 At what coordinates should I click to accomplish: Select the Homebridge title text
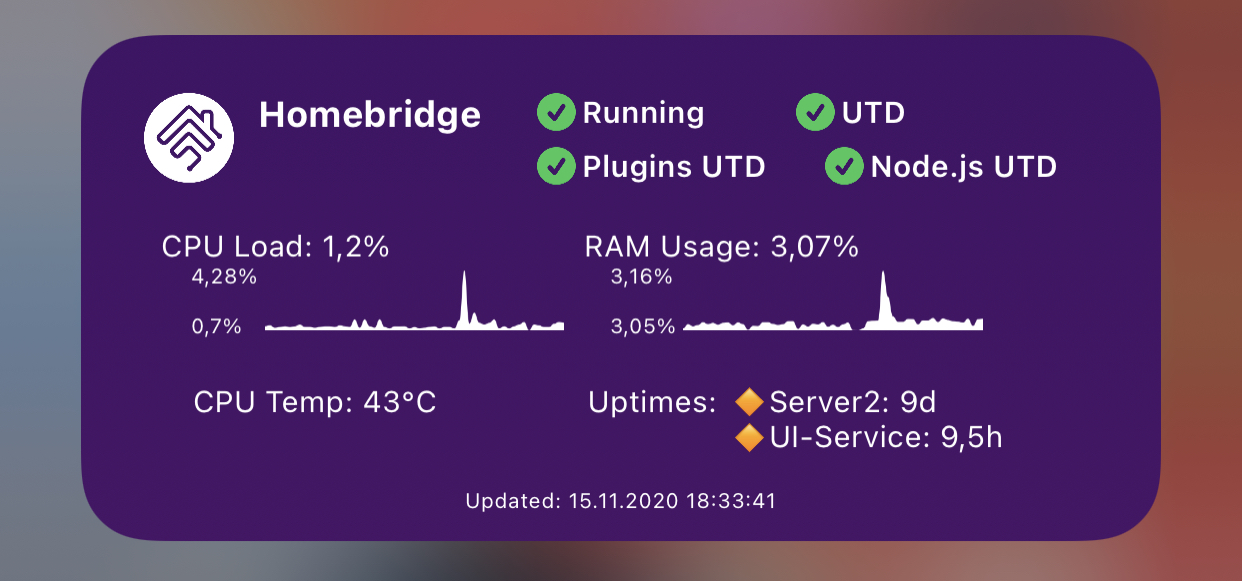370,115
